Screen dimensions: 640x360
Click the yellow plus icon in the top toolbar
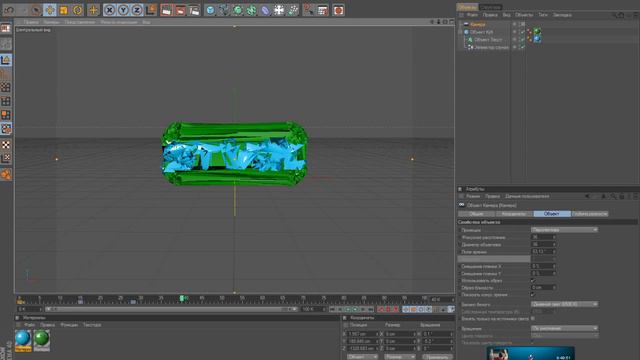pos(93,10)
